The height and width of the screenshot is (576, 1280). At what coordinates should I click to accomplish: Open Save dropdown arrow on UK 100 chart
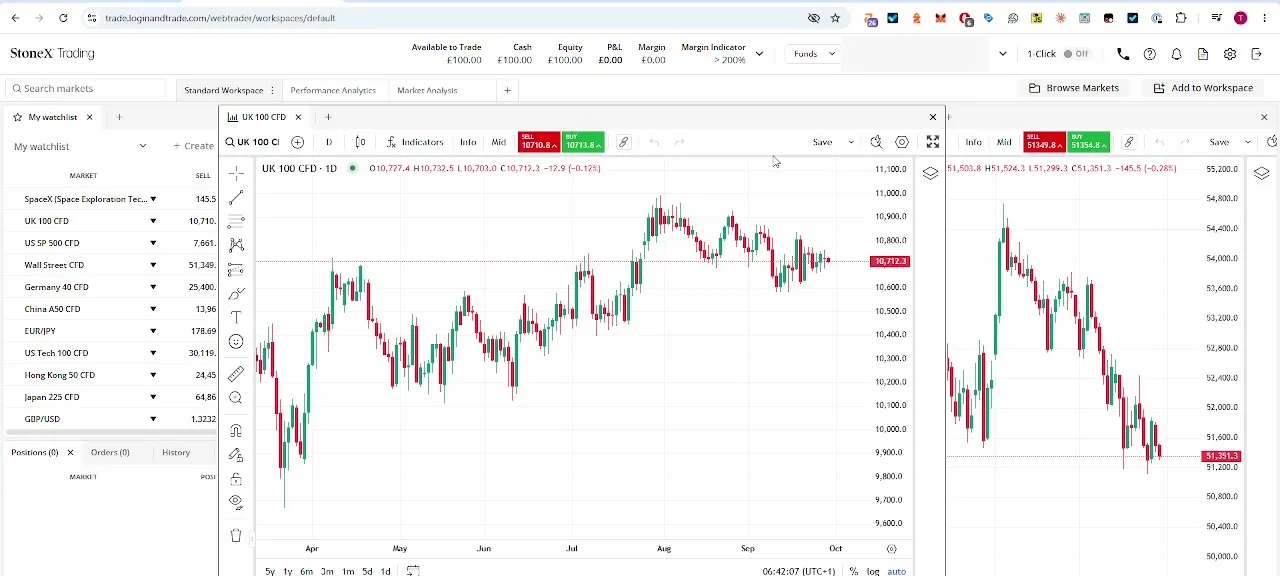851,142
